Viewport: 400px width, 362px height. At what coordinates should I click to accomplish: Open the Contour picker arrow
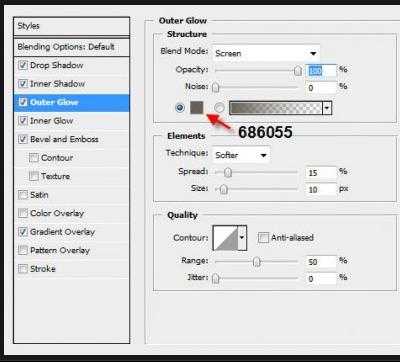tap(242, 238)
